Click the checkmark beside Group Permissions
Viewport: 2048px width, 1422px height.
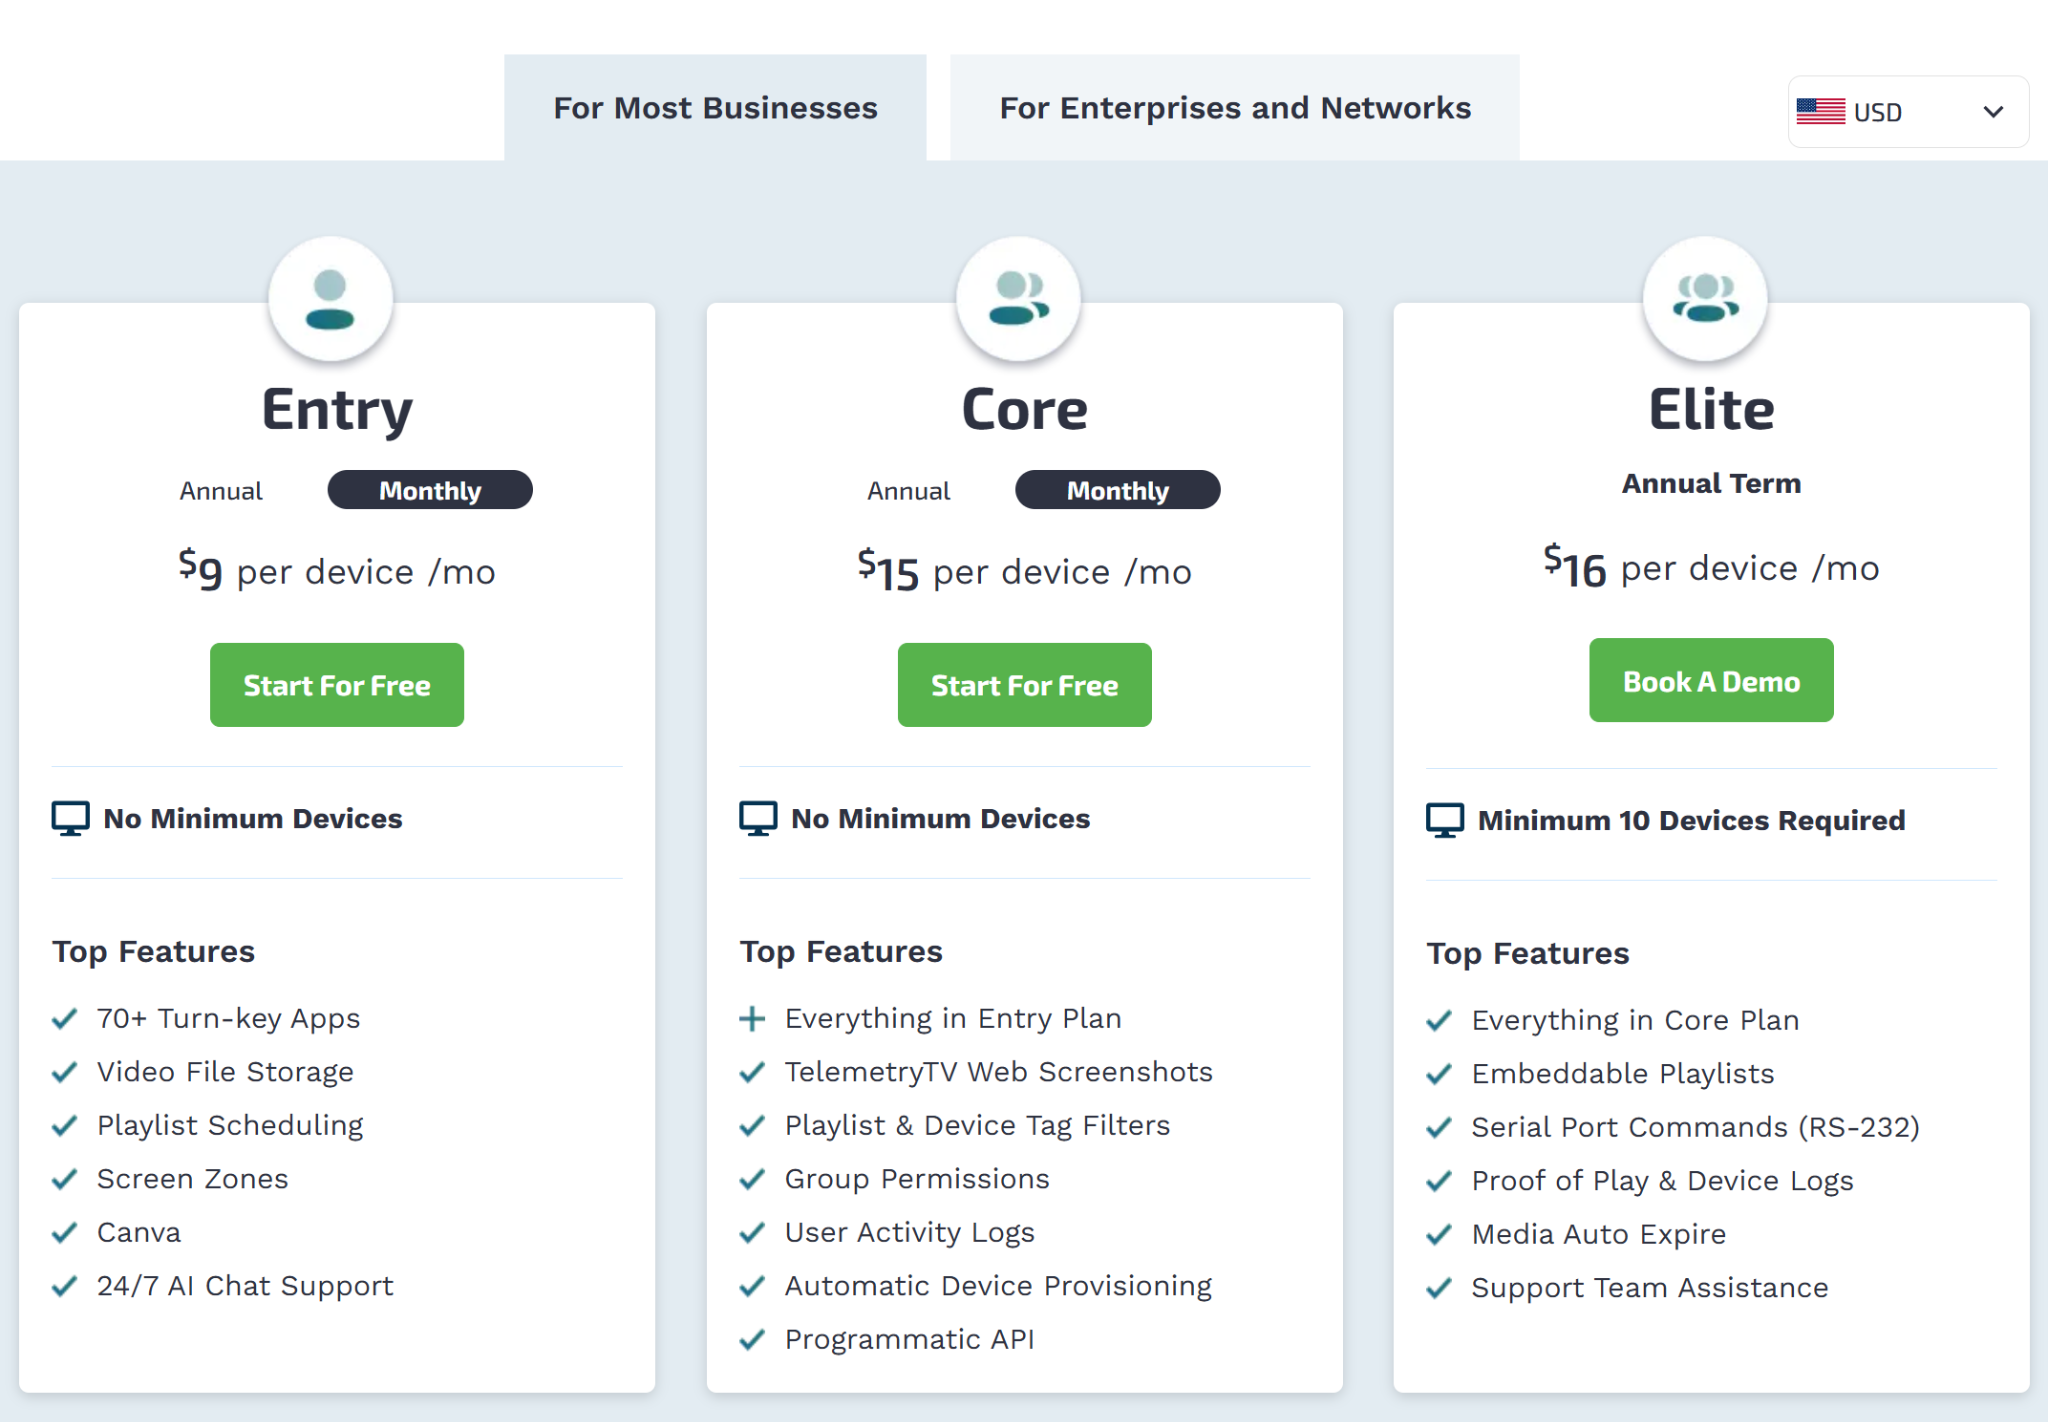(752, 1180)
